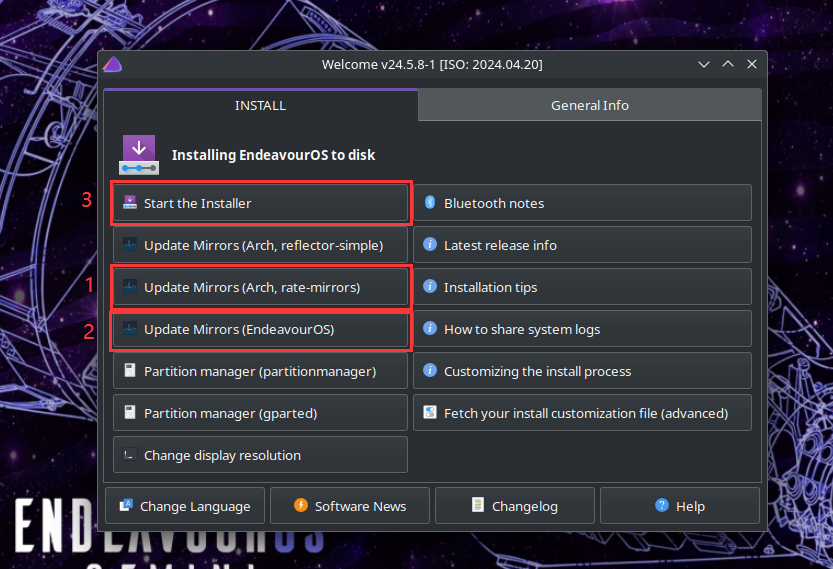The height and width of the screenshot is (569, 833).
Task: View the Changelog
Action: pyautogui.click(x=515, y=506)
